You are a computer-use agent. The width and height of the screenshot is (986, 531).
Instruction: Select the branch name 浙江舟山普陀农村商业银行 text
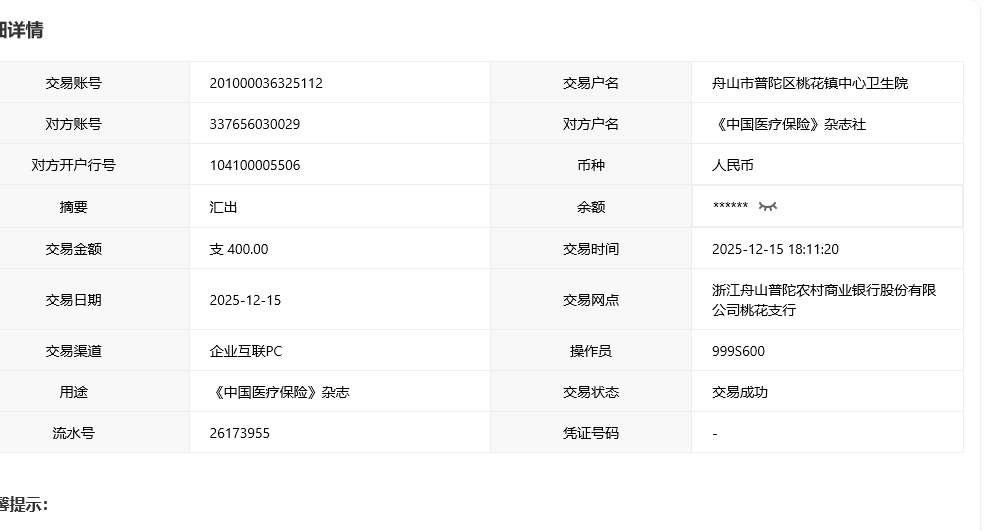(x=823, y=290)
